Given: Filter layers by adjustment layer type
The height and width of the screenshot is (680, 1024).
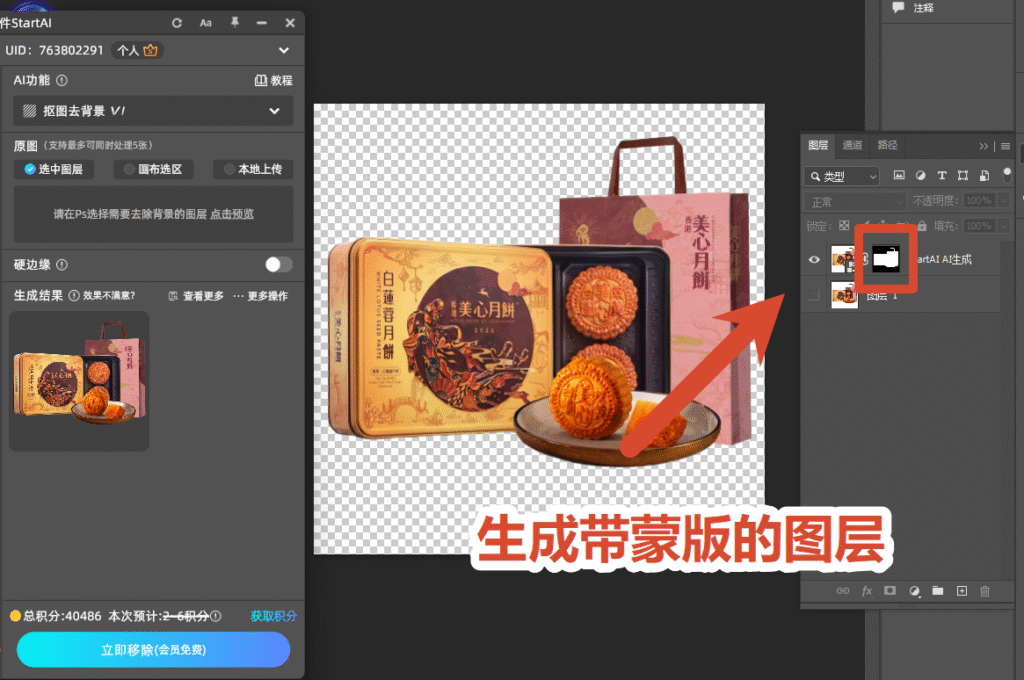Looking at the screenshot, I should (920, 175).
